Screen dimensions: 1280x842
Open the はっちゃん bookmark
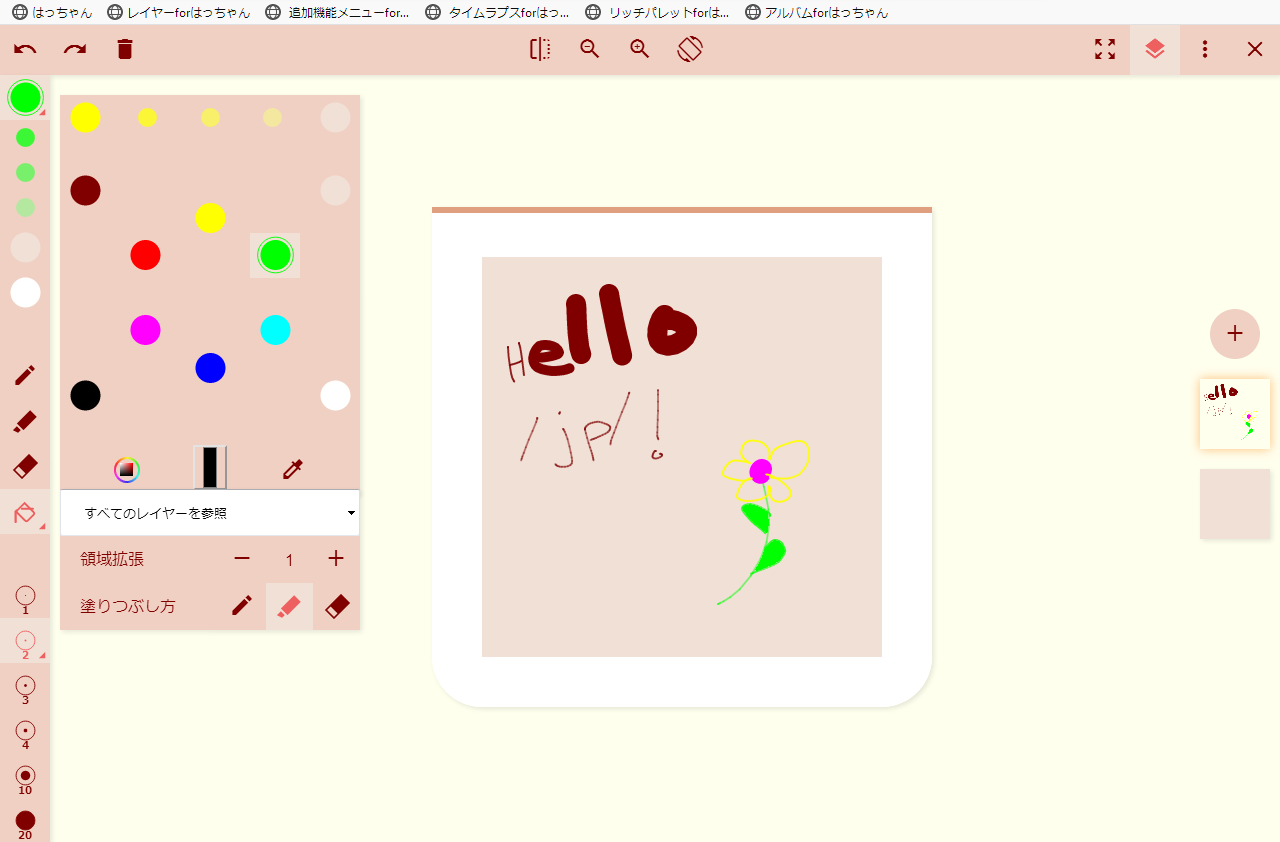pos(52,12)
